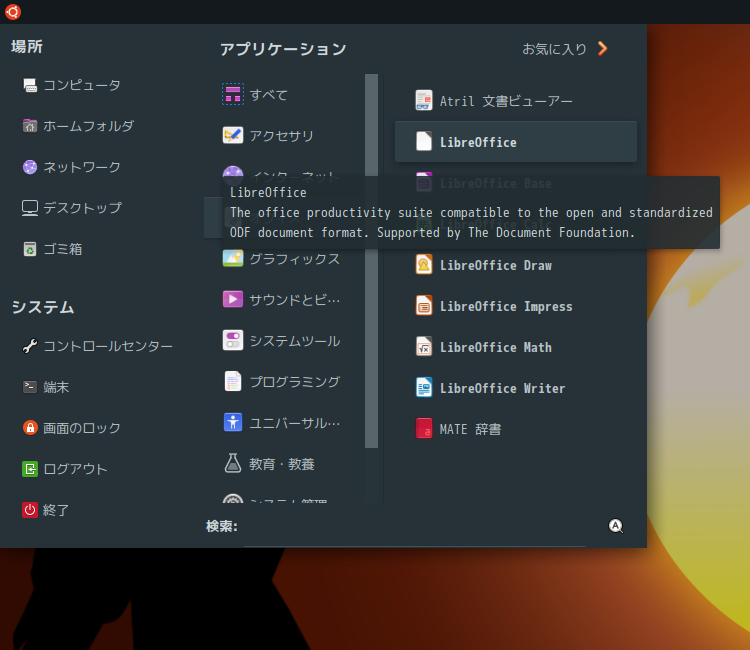
Task: Click the 教育・教養 label text
Action: click(x=282, y=464)
